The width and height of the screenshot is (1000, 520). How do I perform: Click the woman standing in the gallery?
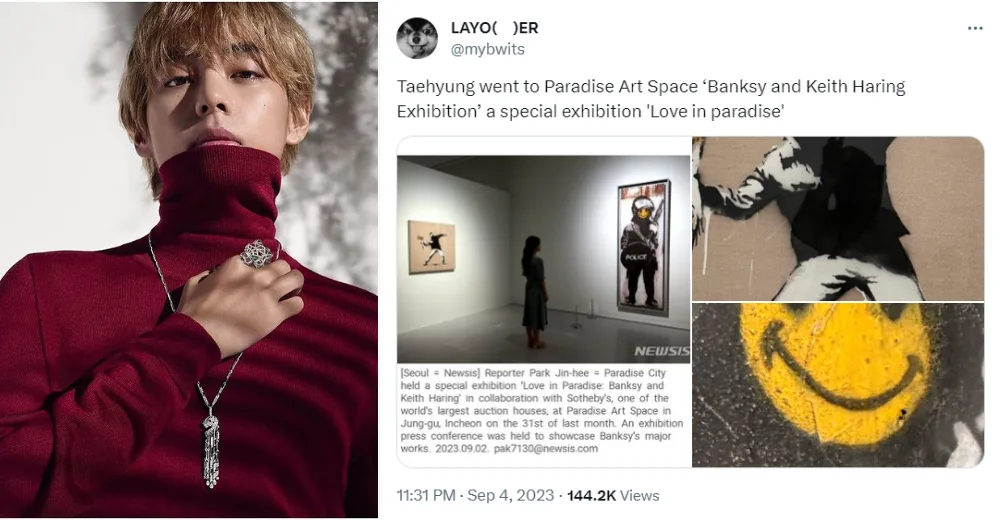534,292
